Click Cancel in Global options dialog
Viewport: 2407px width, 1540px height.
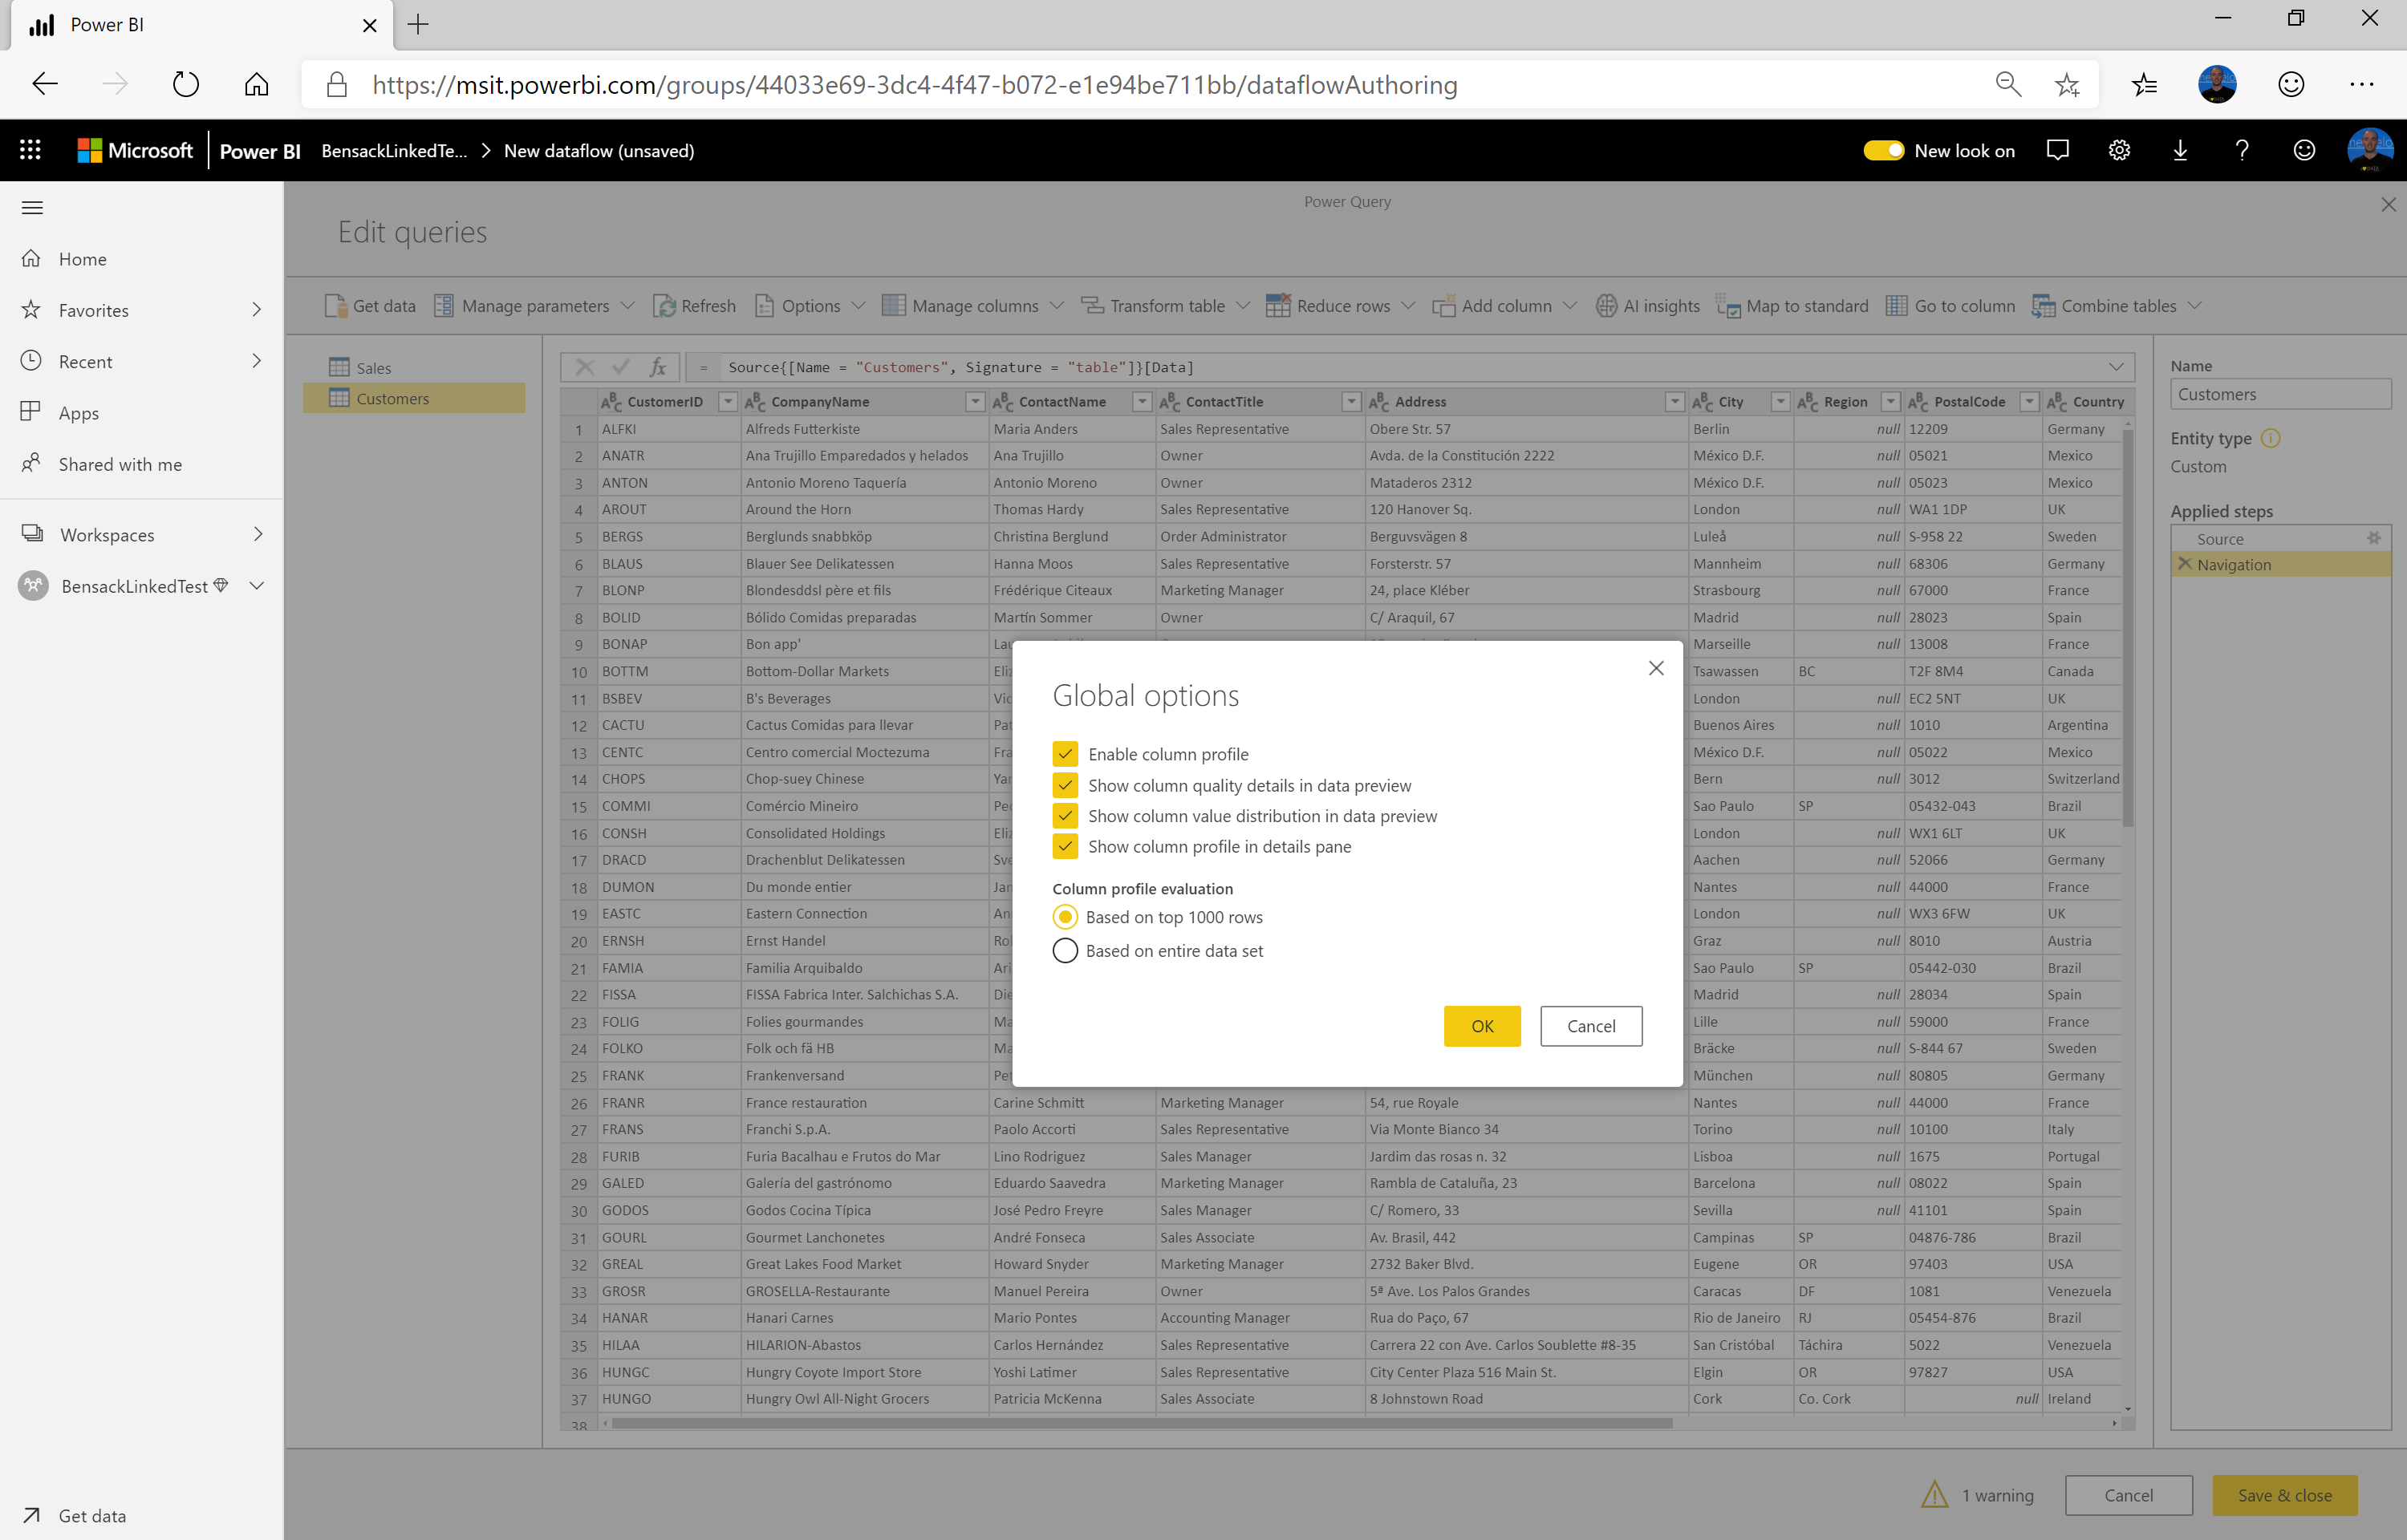click(x=1591, y=1026)
